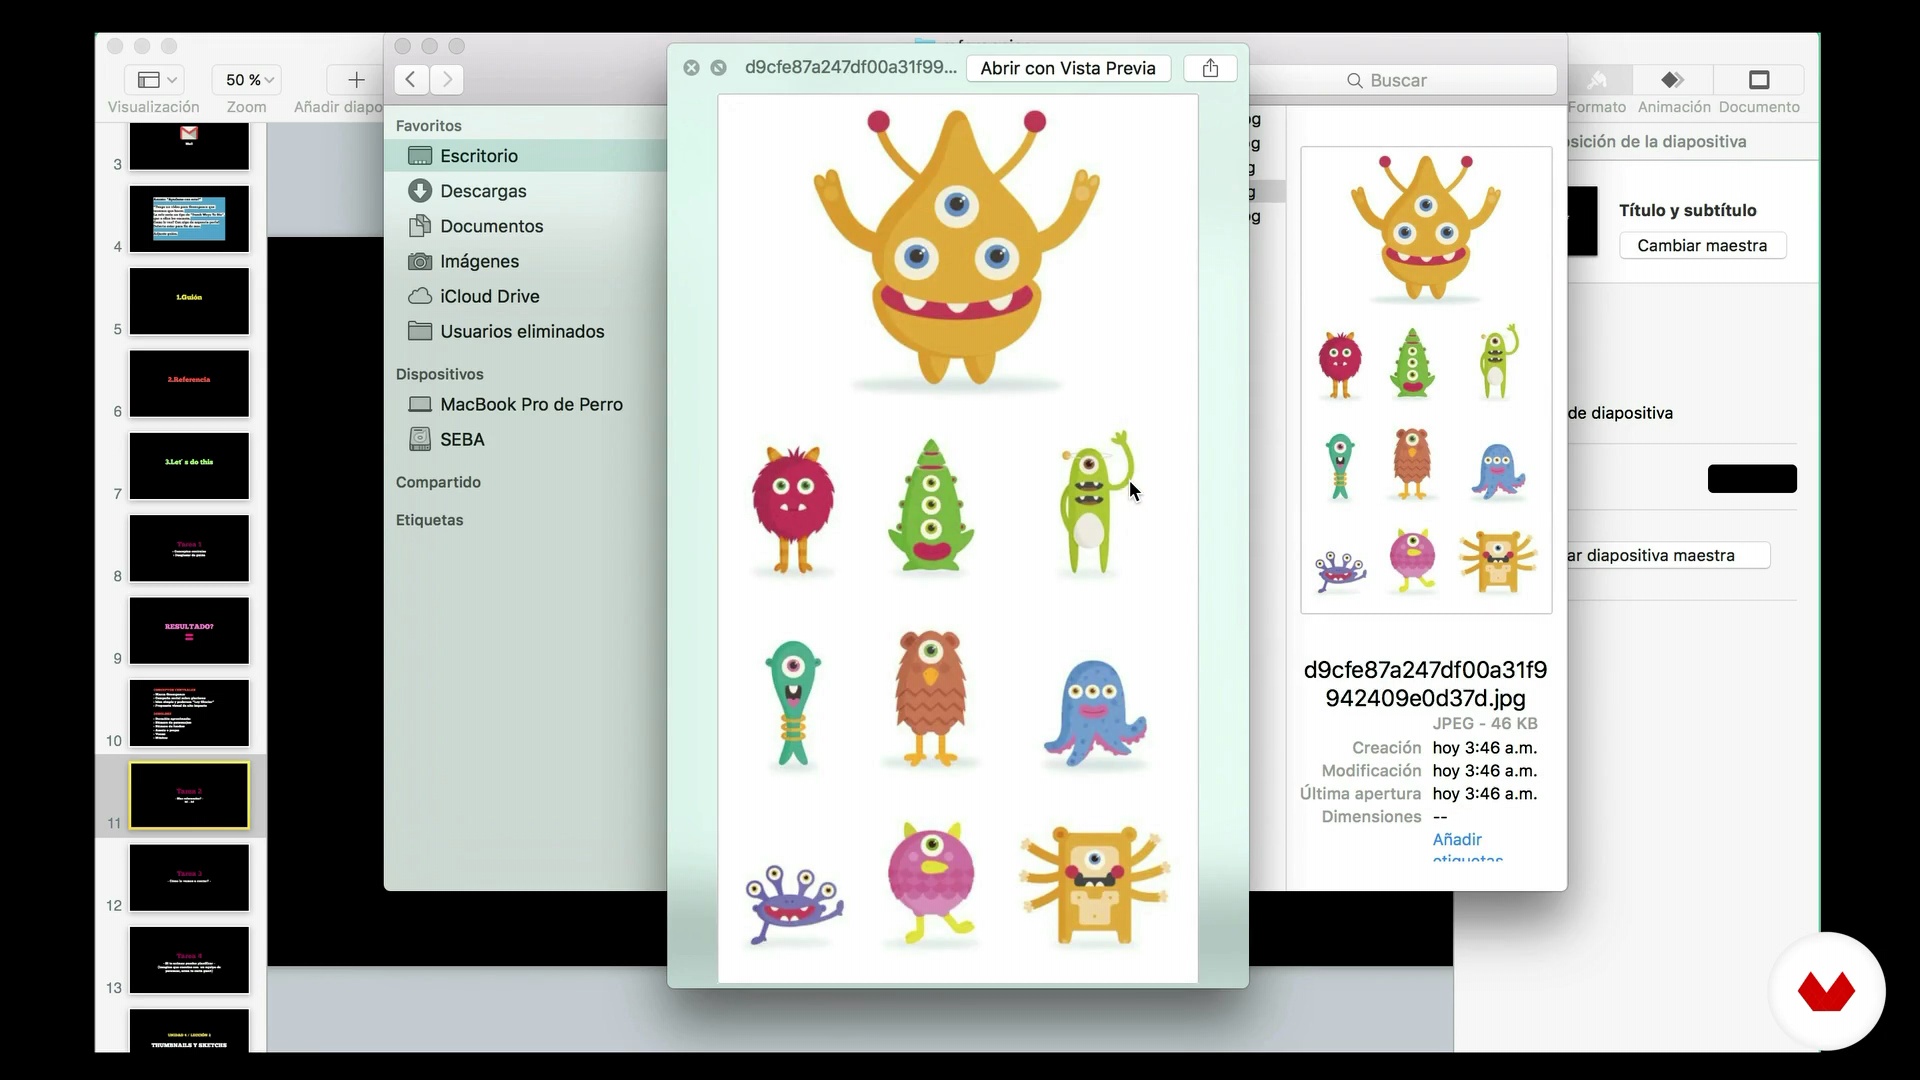Select slide 12 thumbnail
Image resolution: width=1920 pixels, height=1080 pixels.
click(189, 878)
